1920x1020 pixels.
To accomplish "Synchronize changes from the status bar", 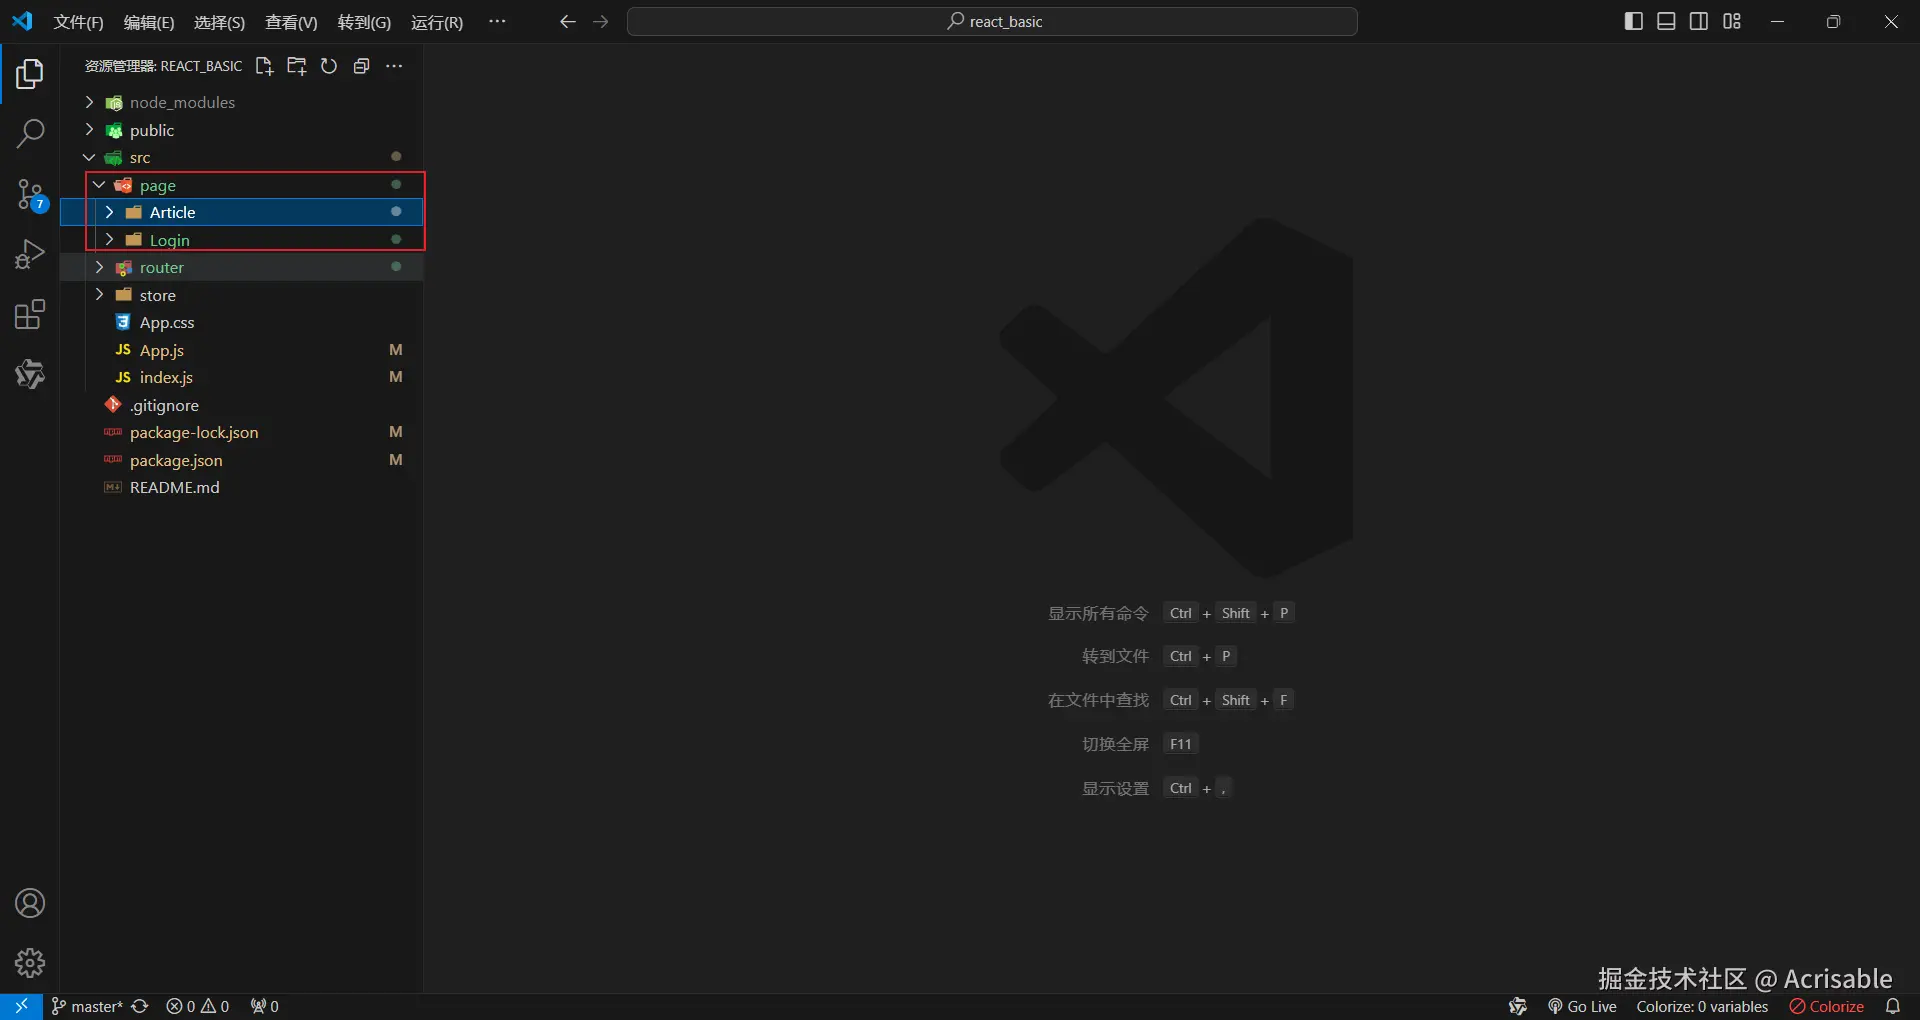I will pyautogui.click(x=140, y=1007).
